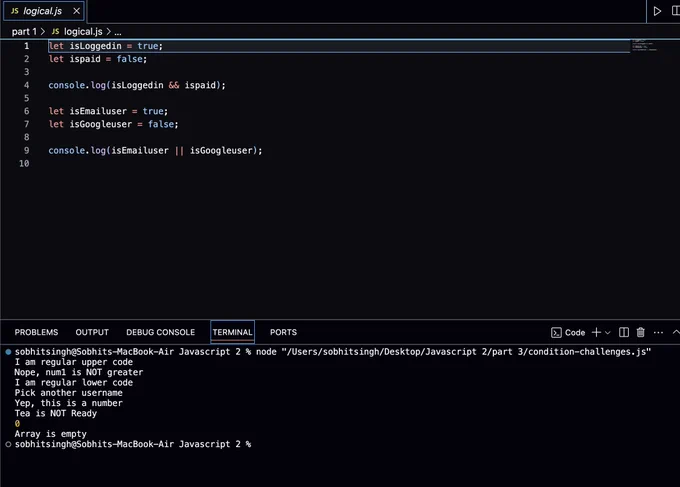680x487 pixels.
Task: Focus the terminal input prompt on last line
Action: [x=133, y=444]
